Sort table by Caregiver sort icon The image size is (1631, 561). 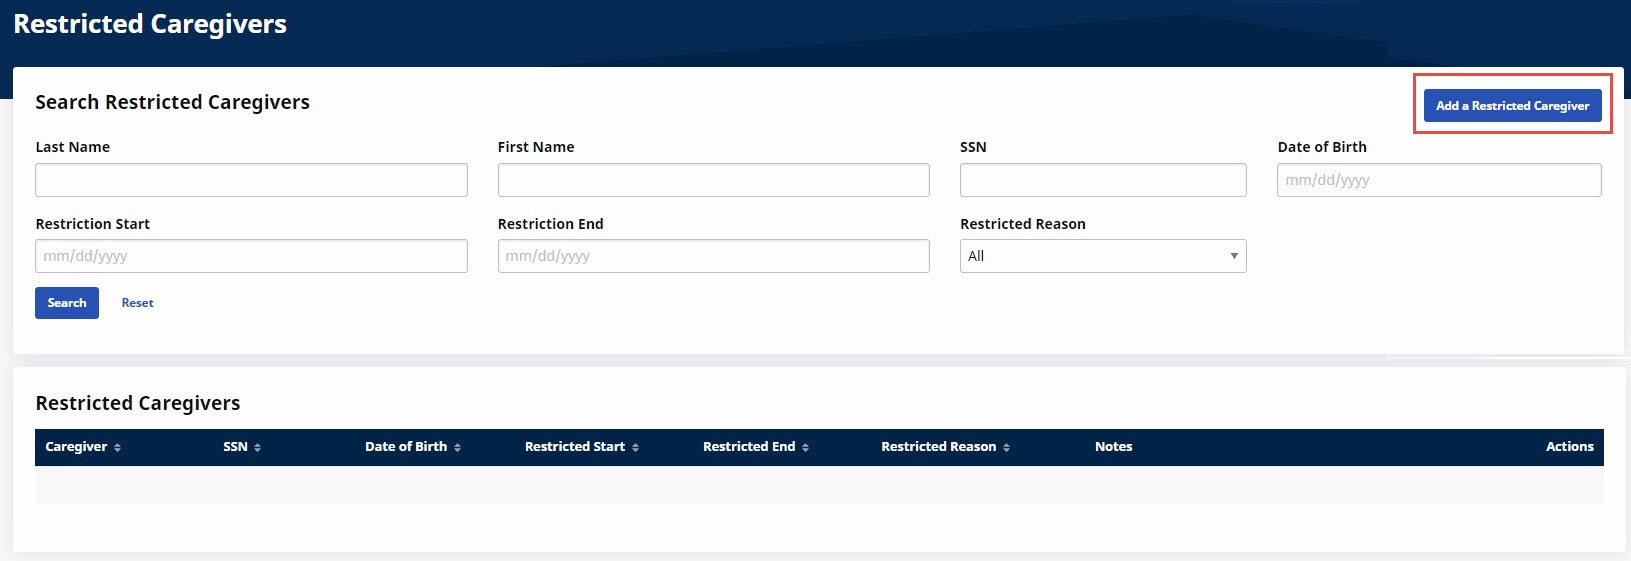[117, 448]
